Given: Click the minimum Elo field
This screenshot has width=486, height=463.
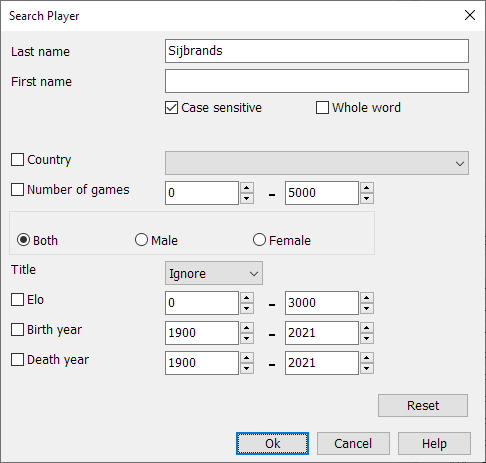Looking at the screenshot, I should 202,303.
